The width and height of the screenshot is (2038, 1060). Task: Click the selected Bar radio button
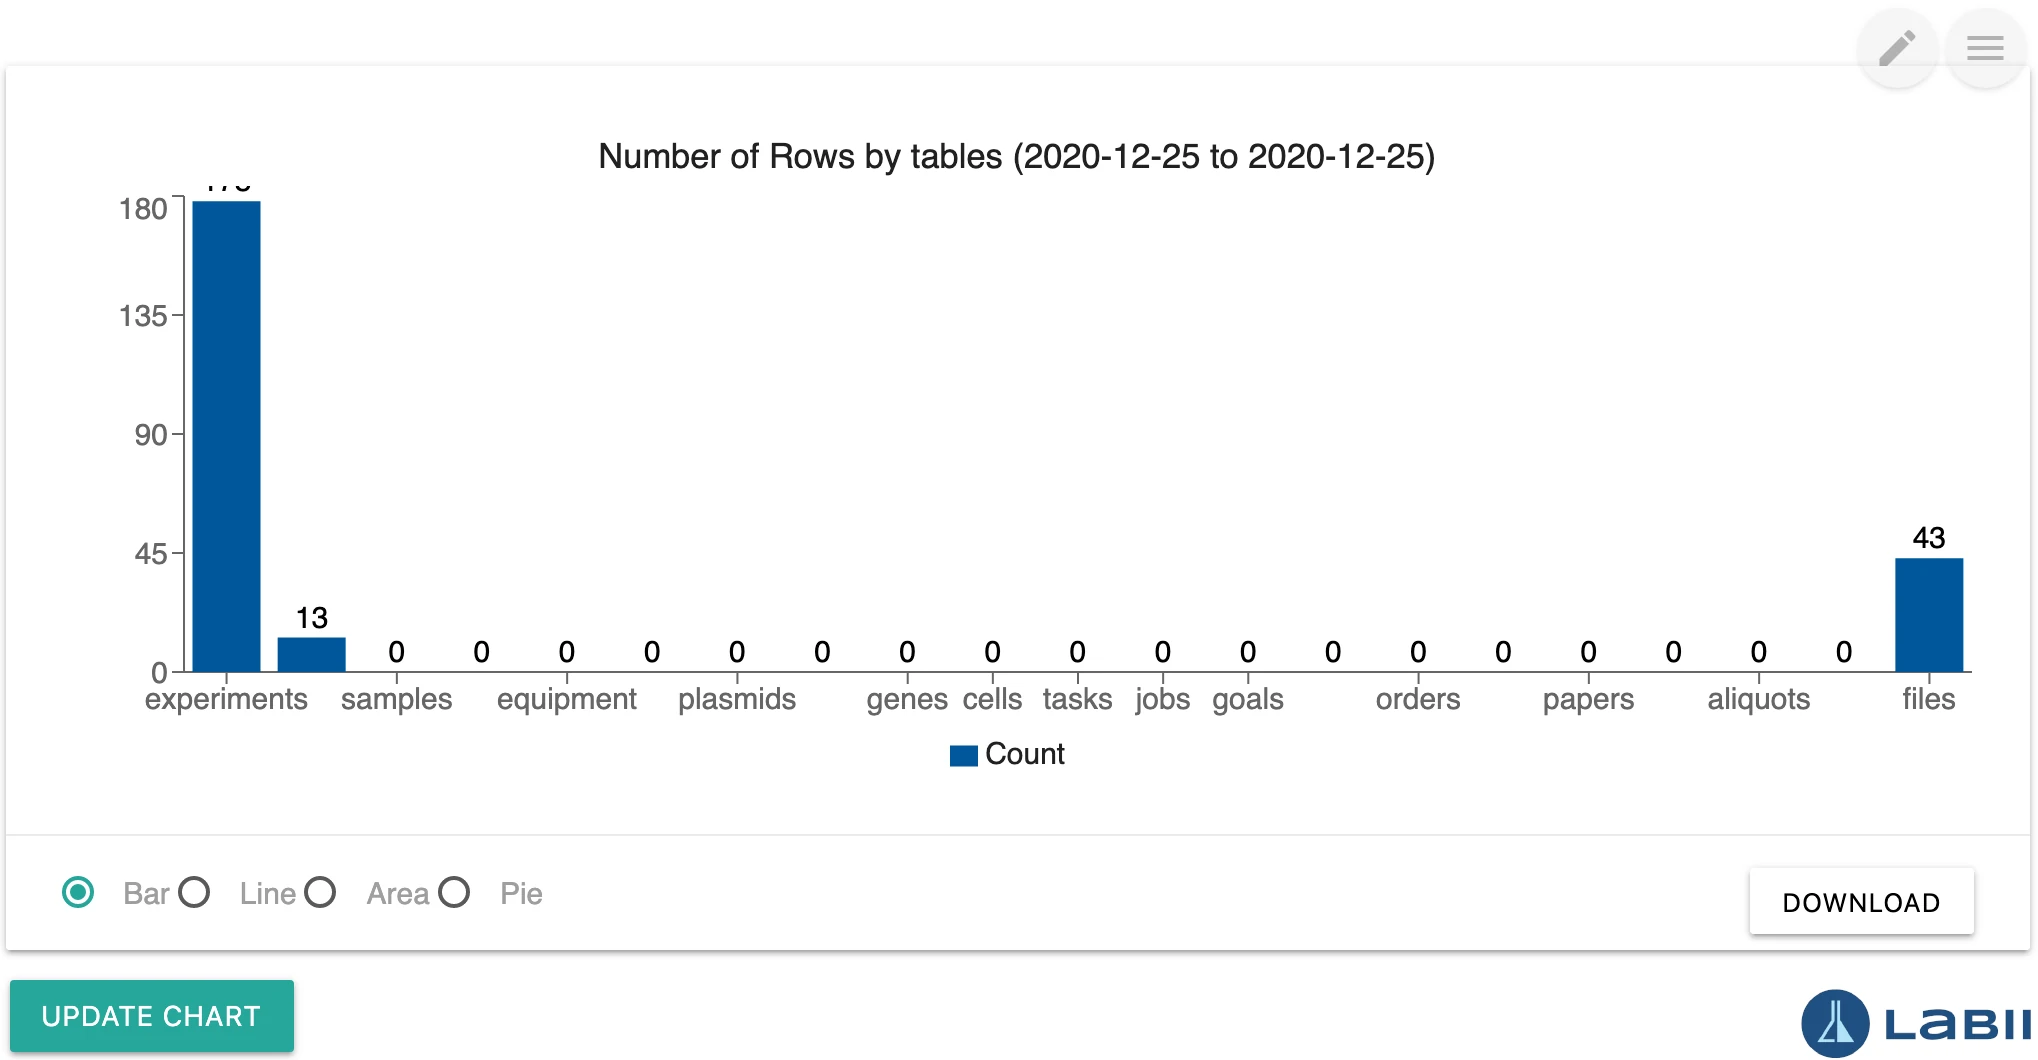(x=78, y=892)
